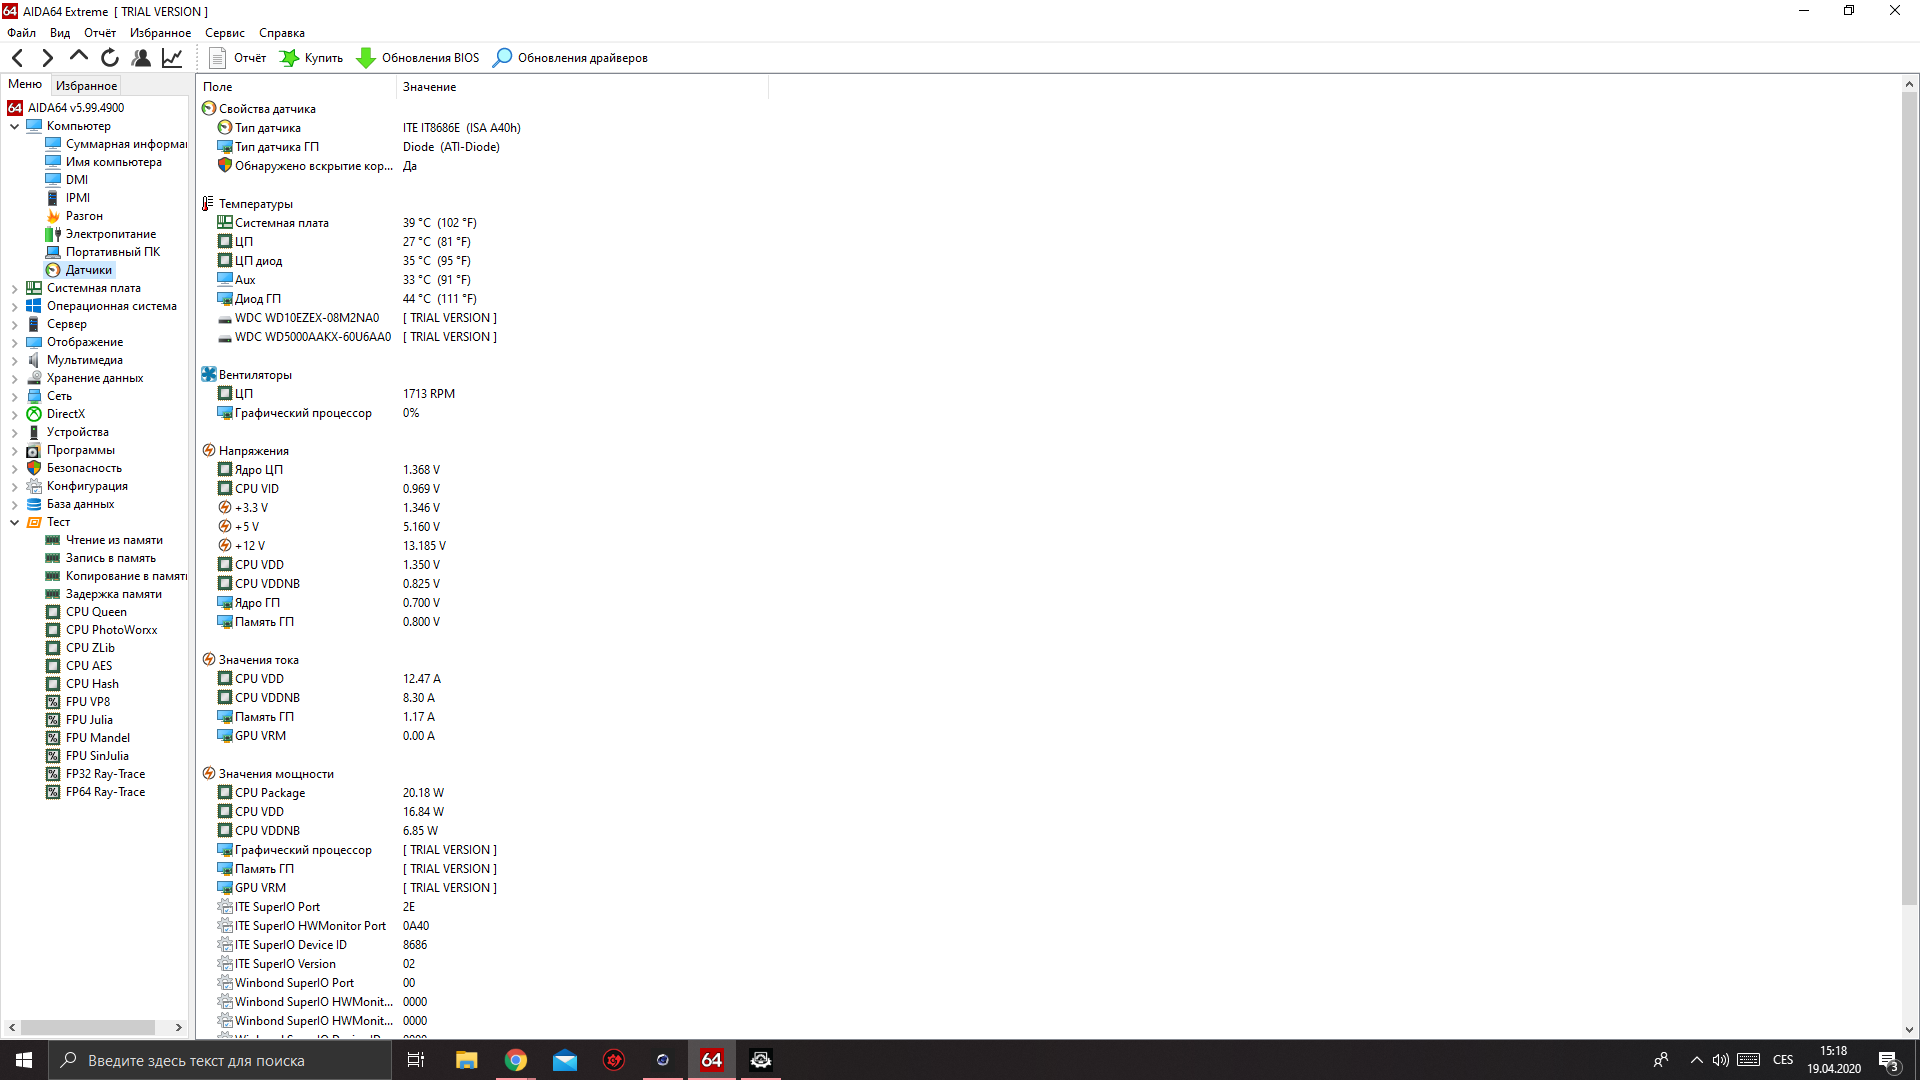Switch to the Избранное tab
Image resolution: width=1920 pixels, height=1080 pixels.
86,86
